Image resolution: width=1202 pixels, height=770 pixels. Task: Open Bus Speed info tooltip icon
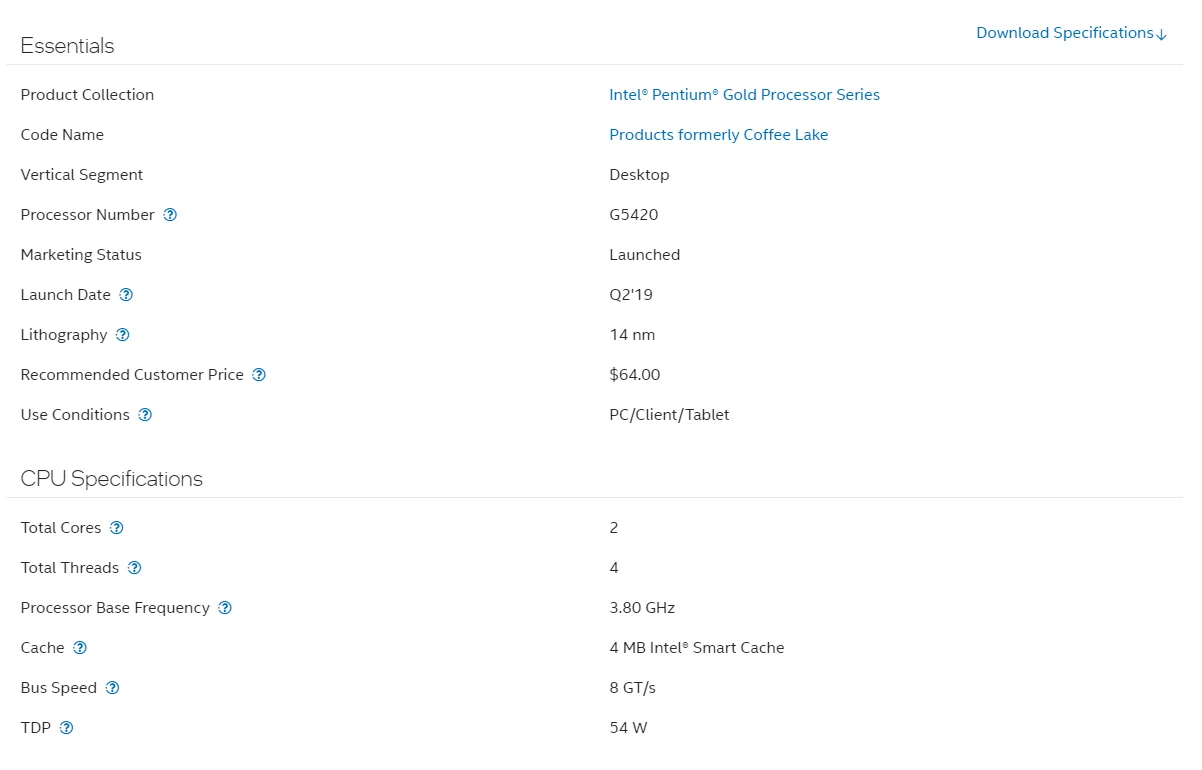point(113,688)
